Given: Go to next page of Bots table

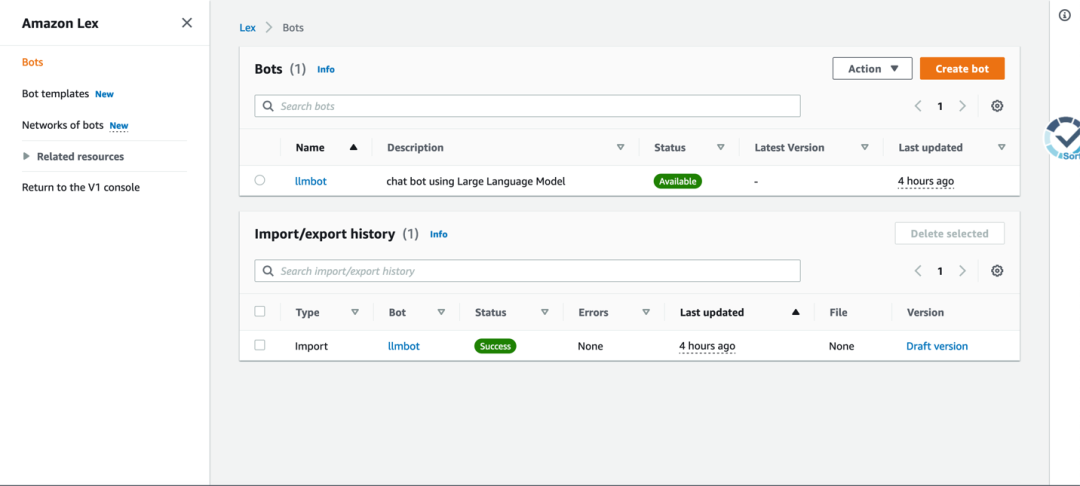Looking at the screenshot, I should tap(962, 106).
